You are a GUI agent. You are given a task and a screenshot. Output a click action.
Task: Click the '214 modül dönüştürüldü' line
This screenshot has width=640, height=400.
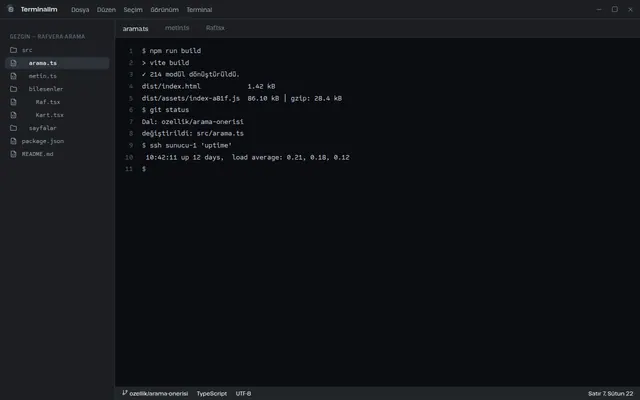[x=191, y=74]
